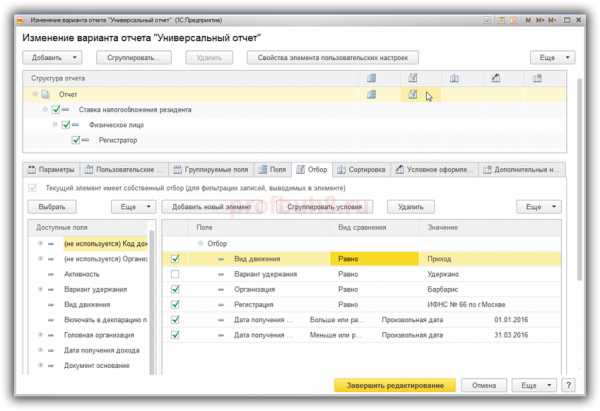
Task: Click the grouping icon beside Физическое лицо
Action: 75,125
